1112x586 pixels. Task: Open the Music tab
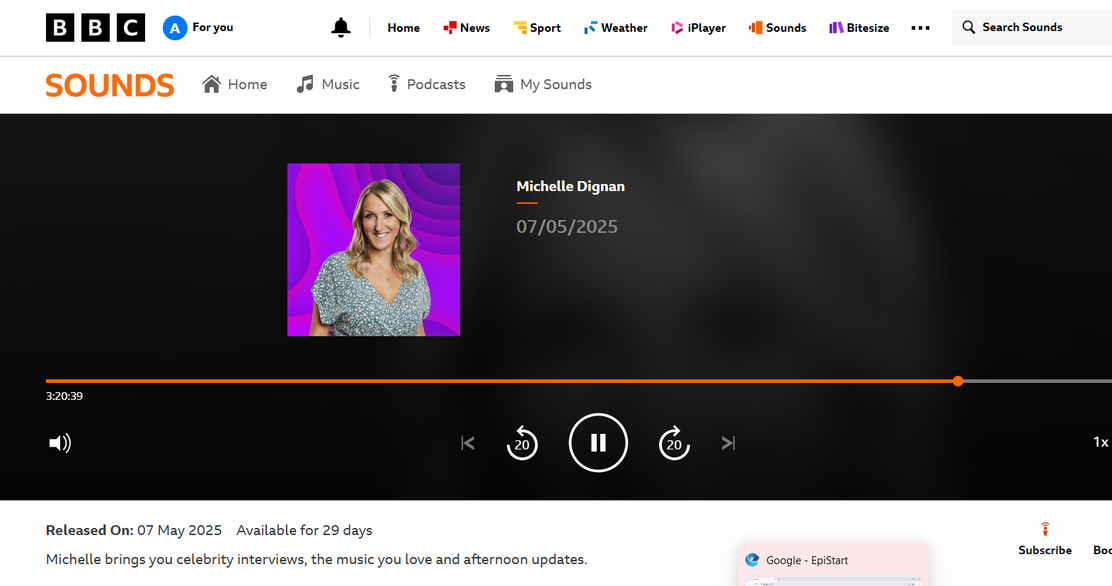click(328, 84)
